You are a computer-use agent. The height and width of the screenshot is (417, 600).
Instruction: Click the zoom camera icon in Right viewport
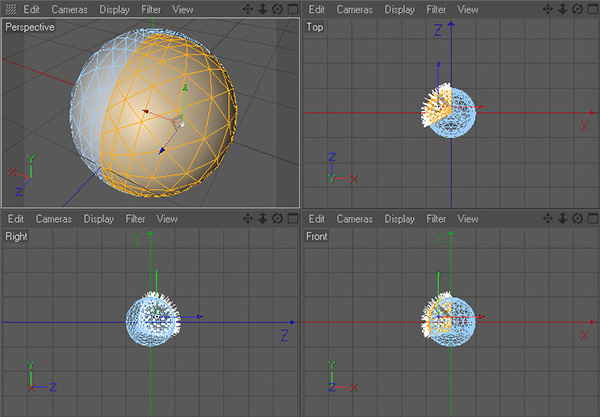pos(263,218)
